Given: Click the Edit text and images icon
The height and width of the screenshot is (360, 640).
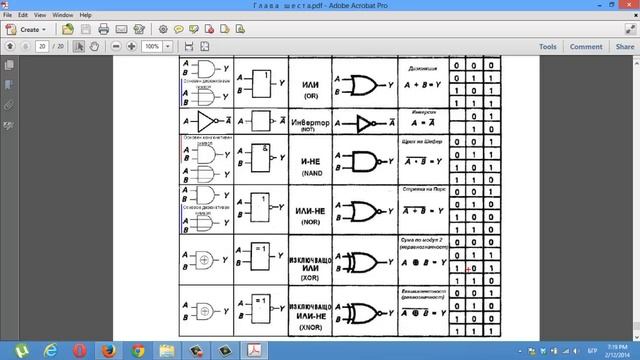Looking at the screenshot, I should [x=139, y=29].
